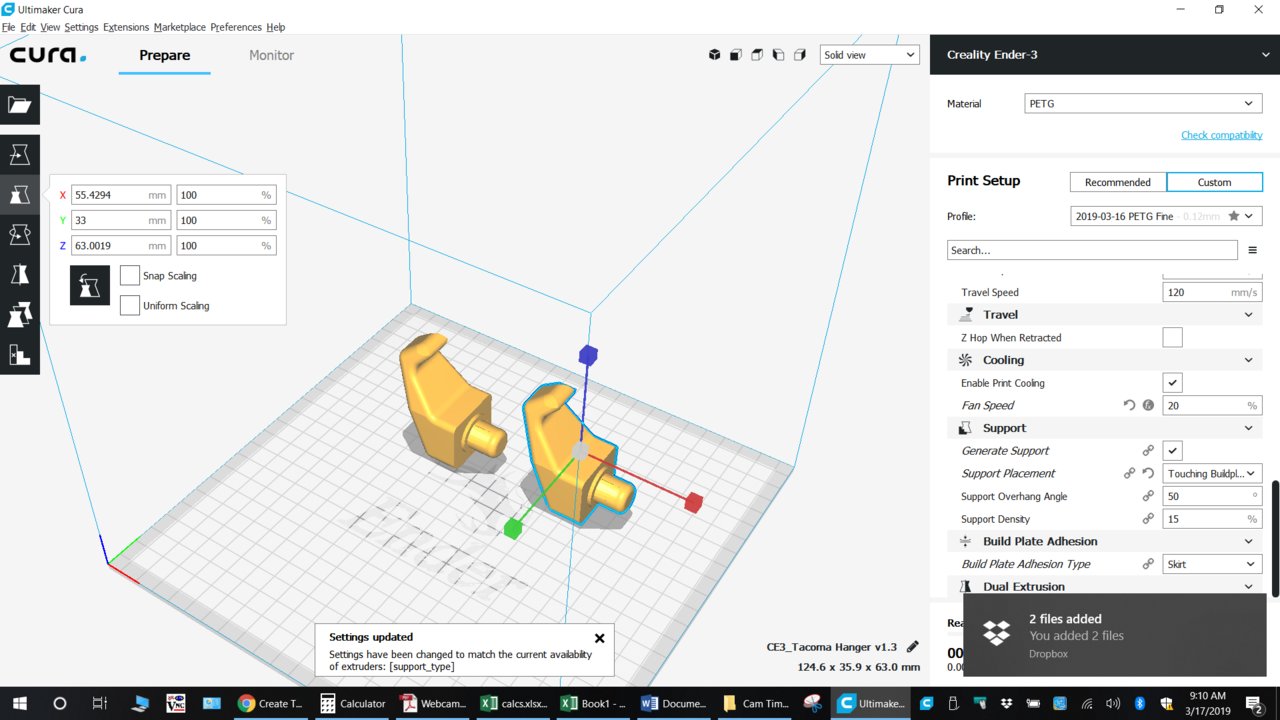Click the profile star icon

pos(1233,216)
